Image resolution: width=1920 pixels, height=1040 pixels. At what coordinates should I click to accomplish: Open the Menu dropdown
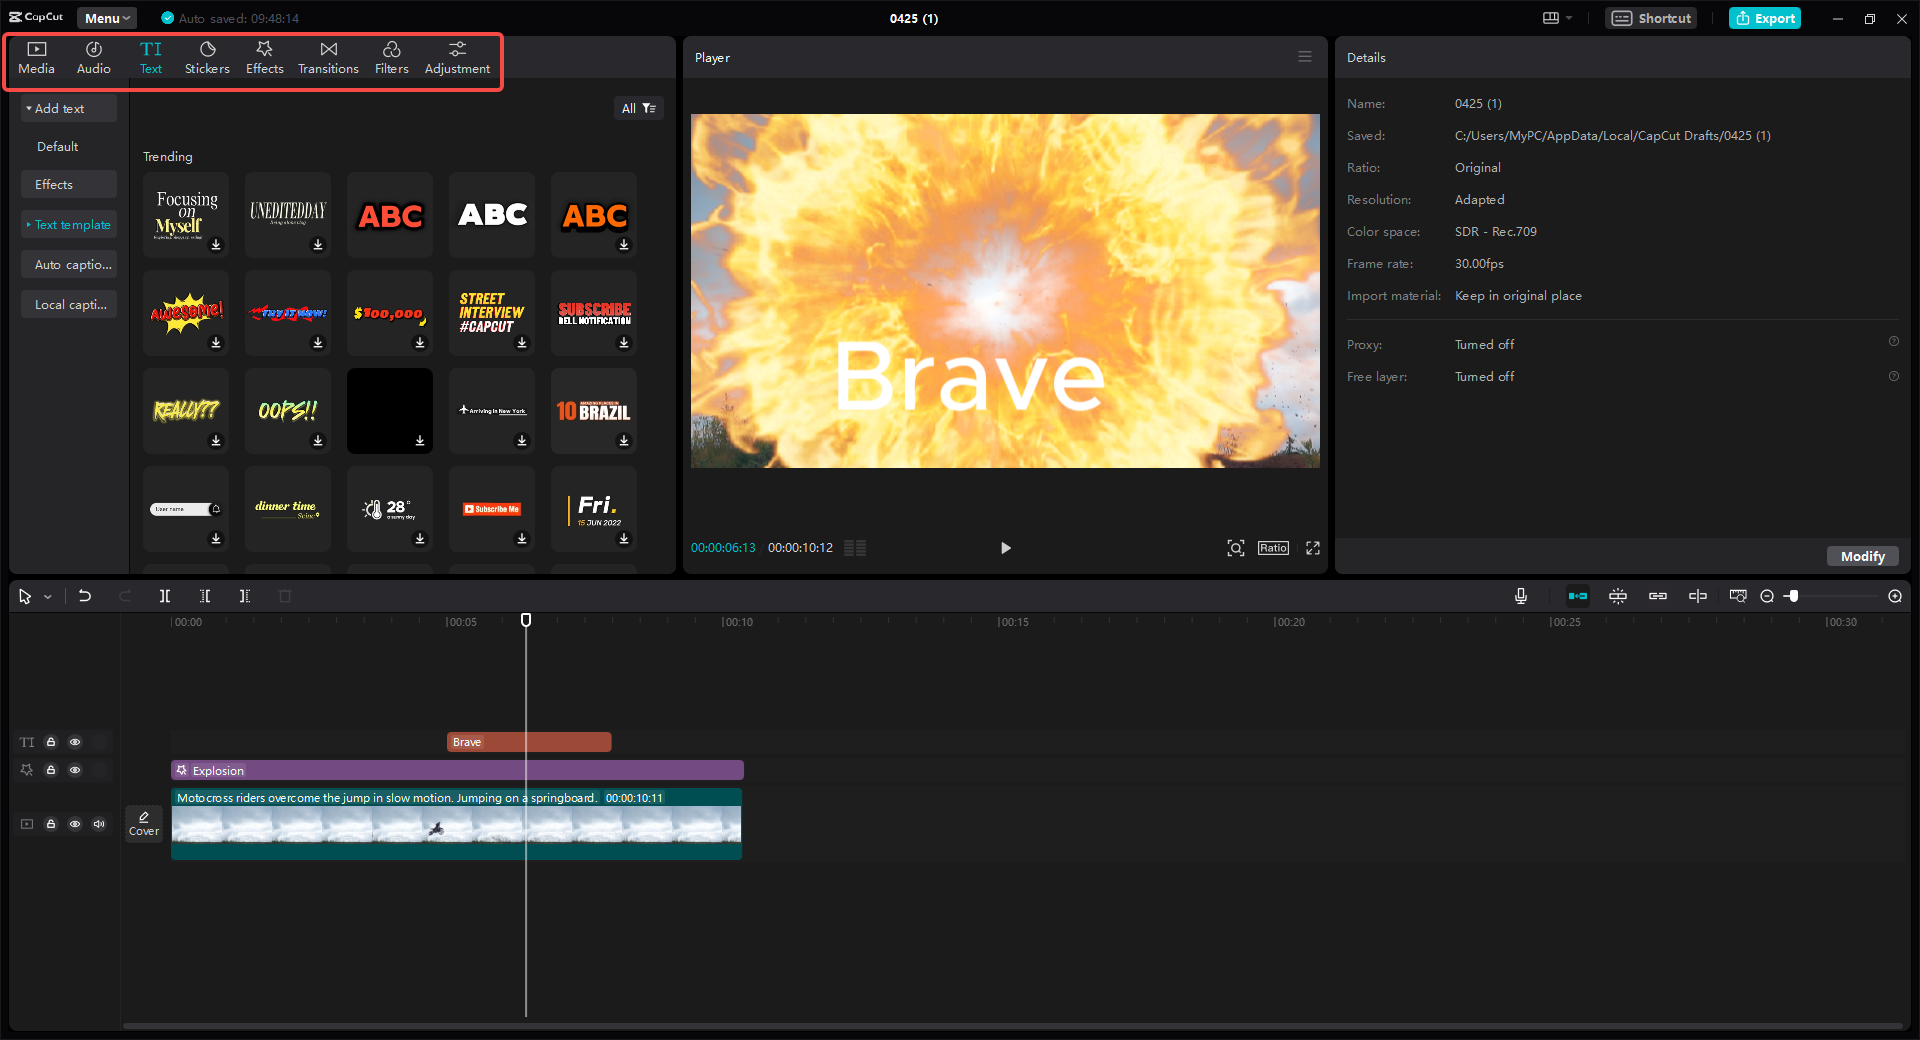point(106,17)
